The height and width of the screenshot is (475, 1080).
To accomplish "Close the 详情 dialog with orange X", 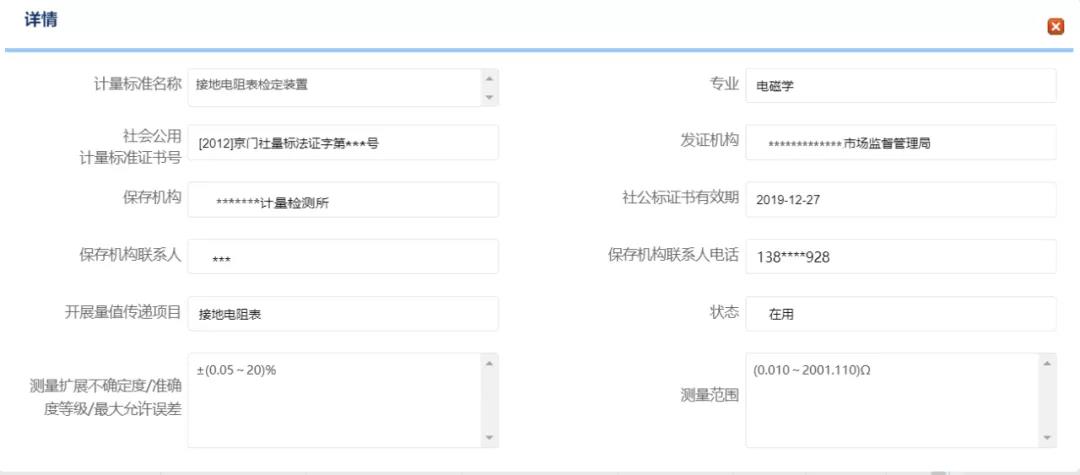I will pyautogui.click(x=1055, y=27).
